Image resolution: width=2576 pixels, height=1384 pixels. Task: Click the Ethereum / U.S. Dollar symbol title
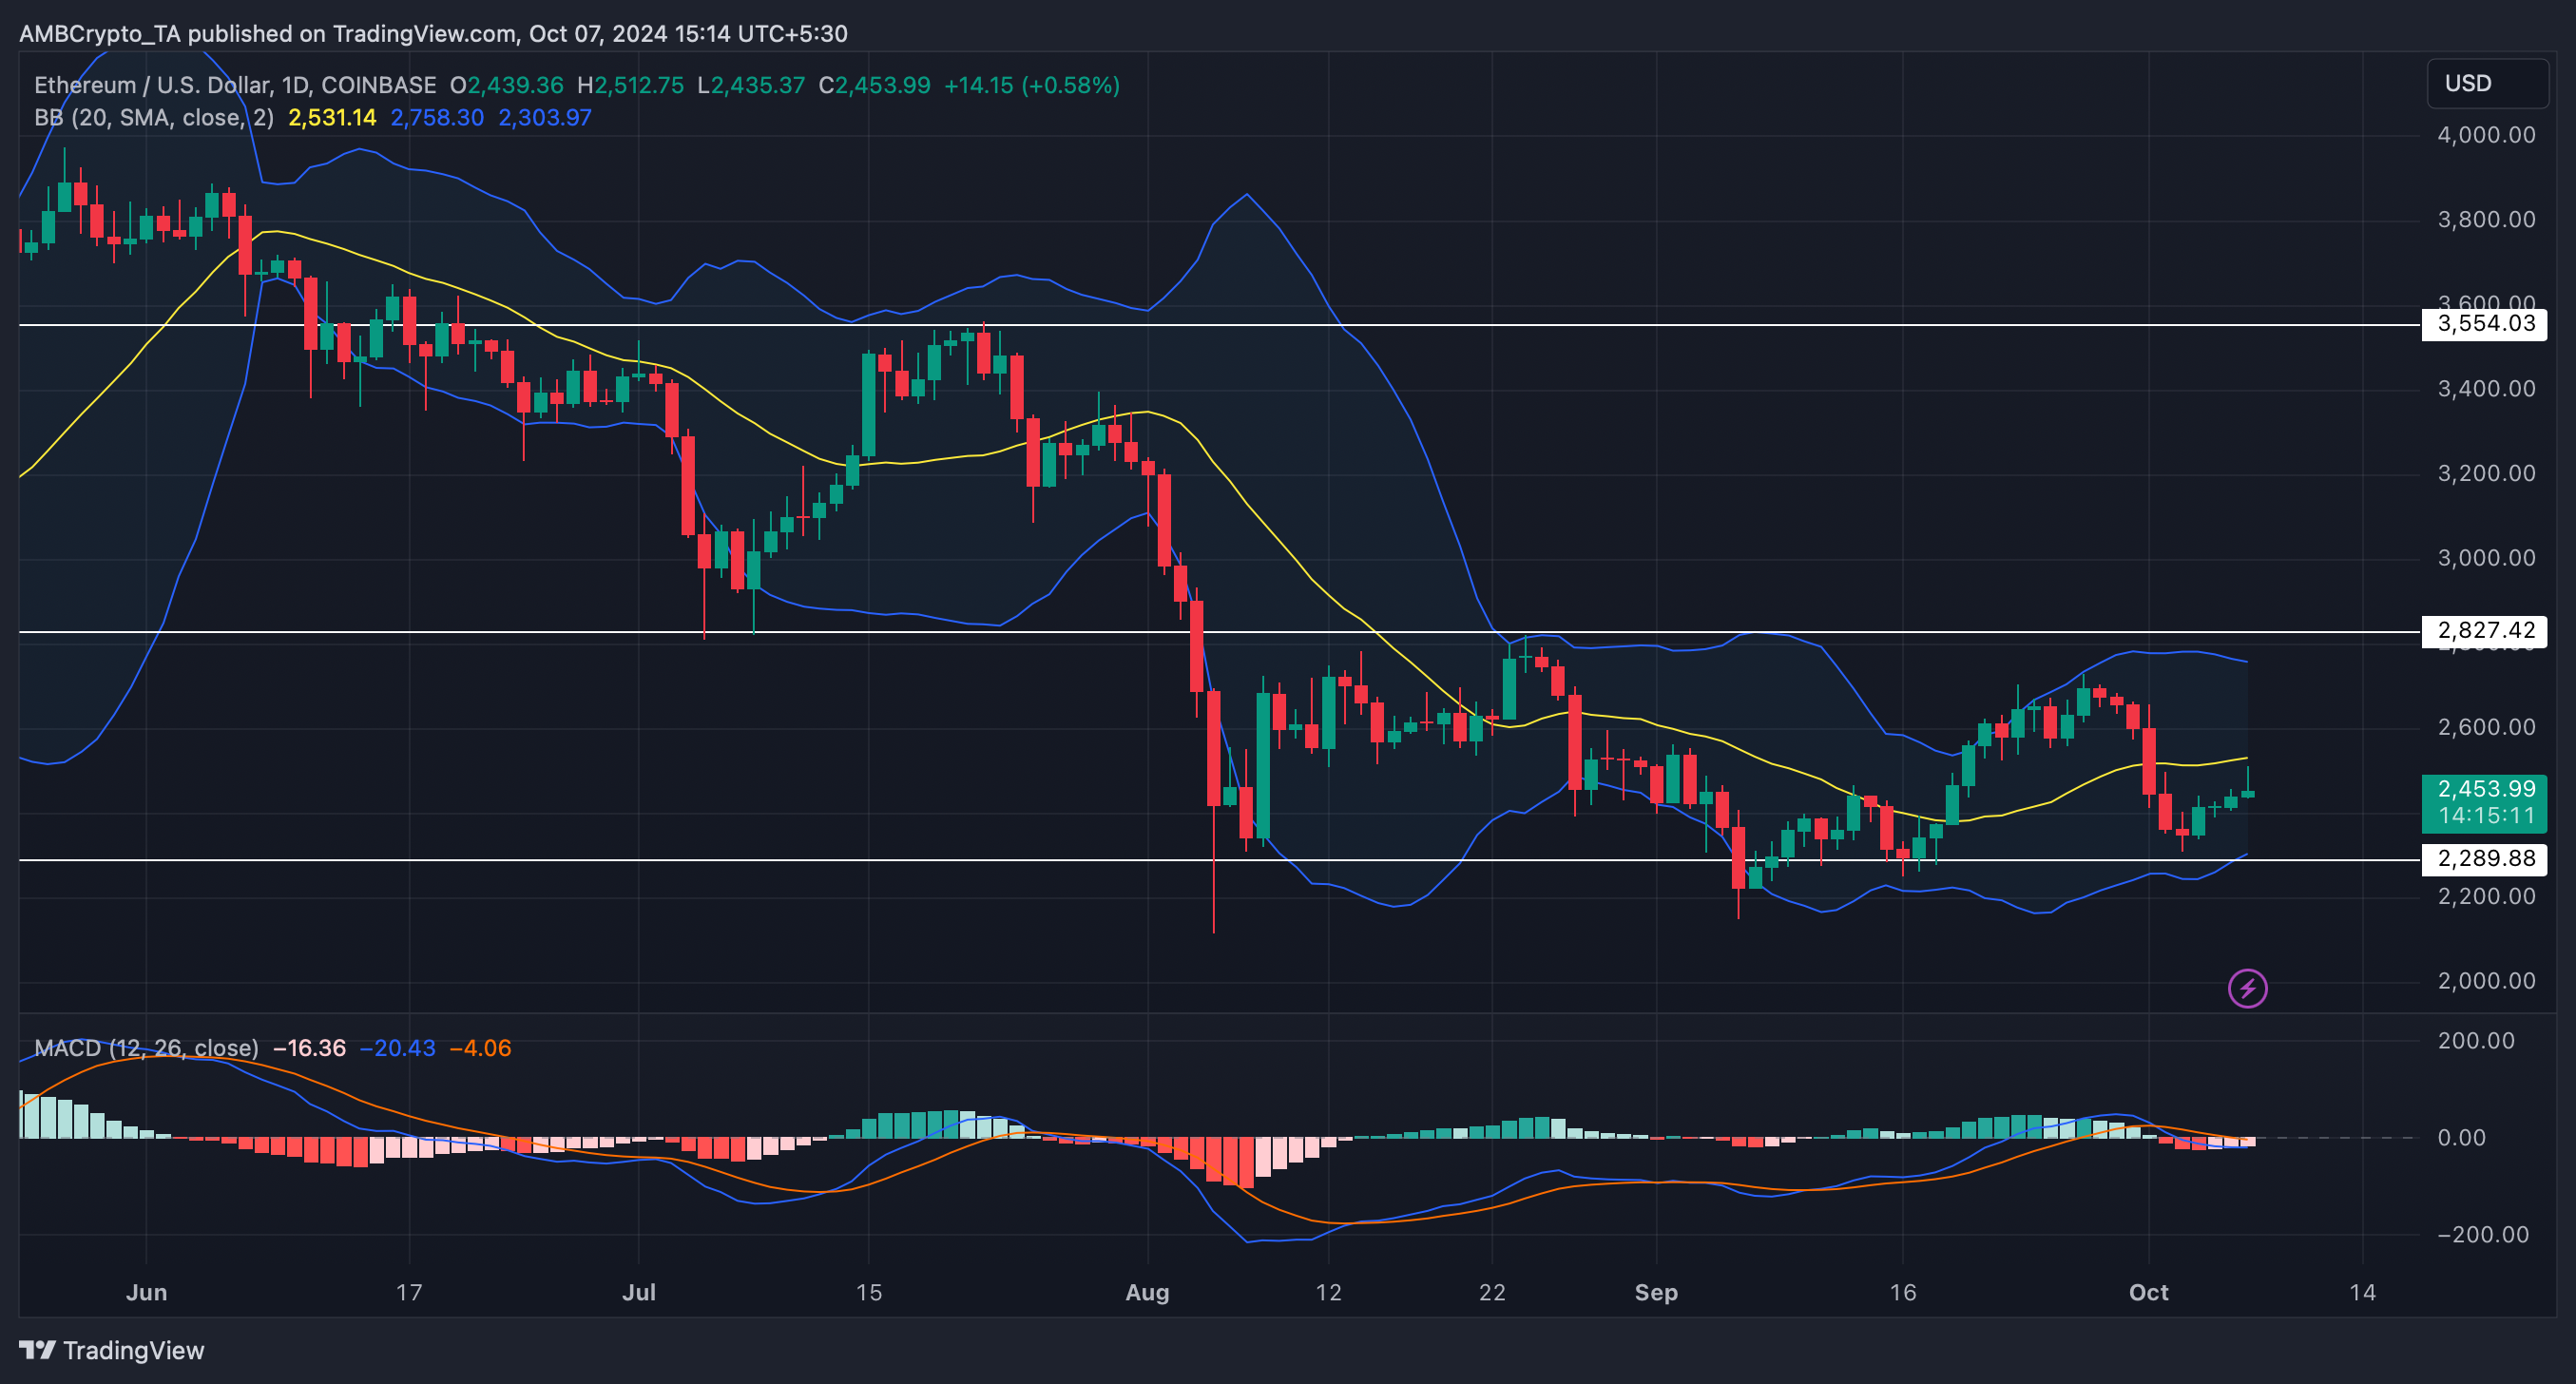tap(235, 85)
